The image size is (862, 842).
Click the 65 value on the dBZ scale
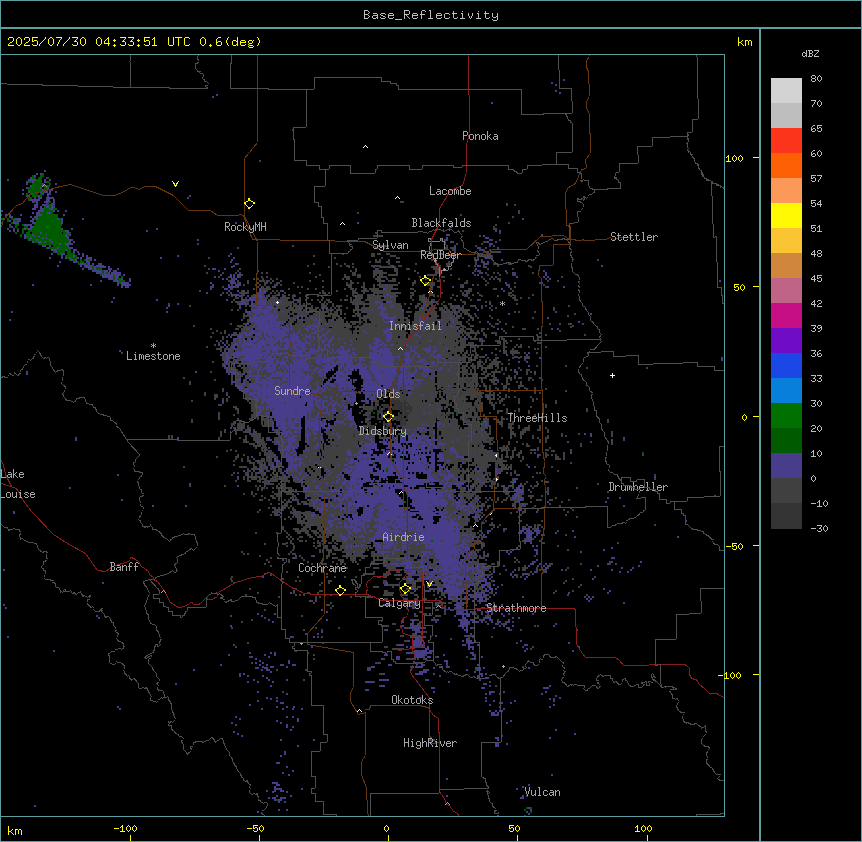click(x=816, y=129)
